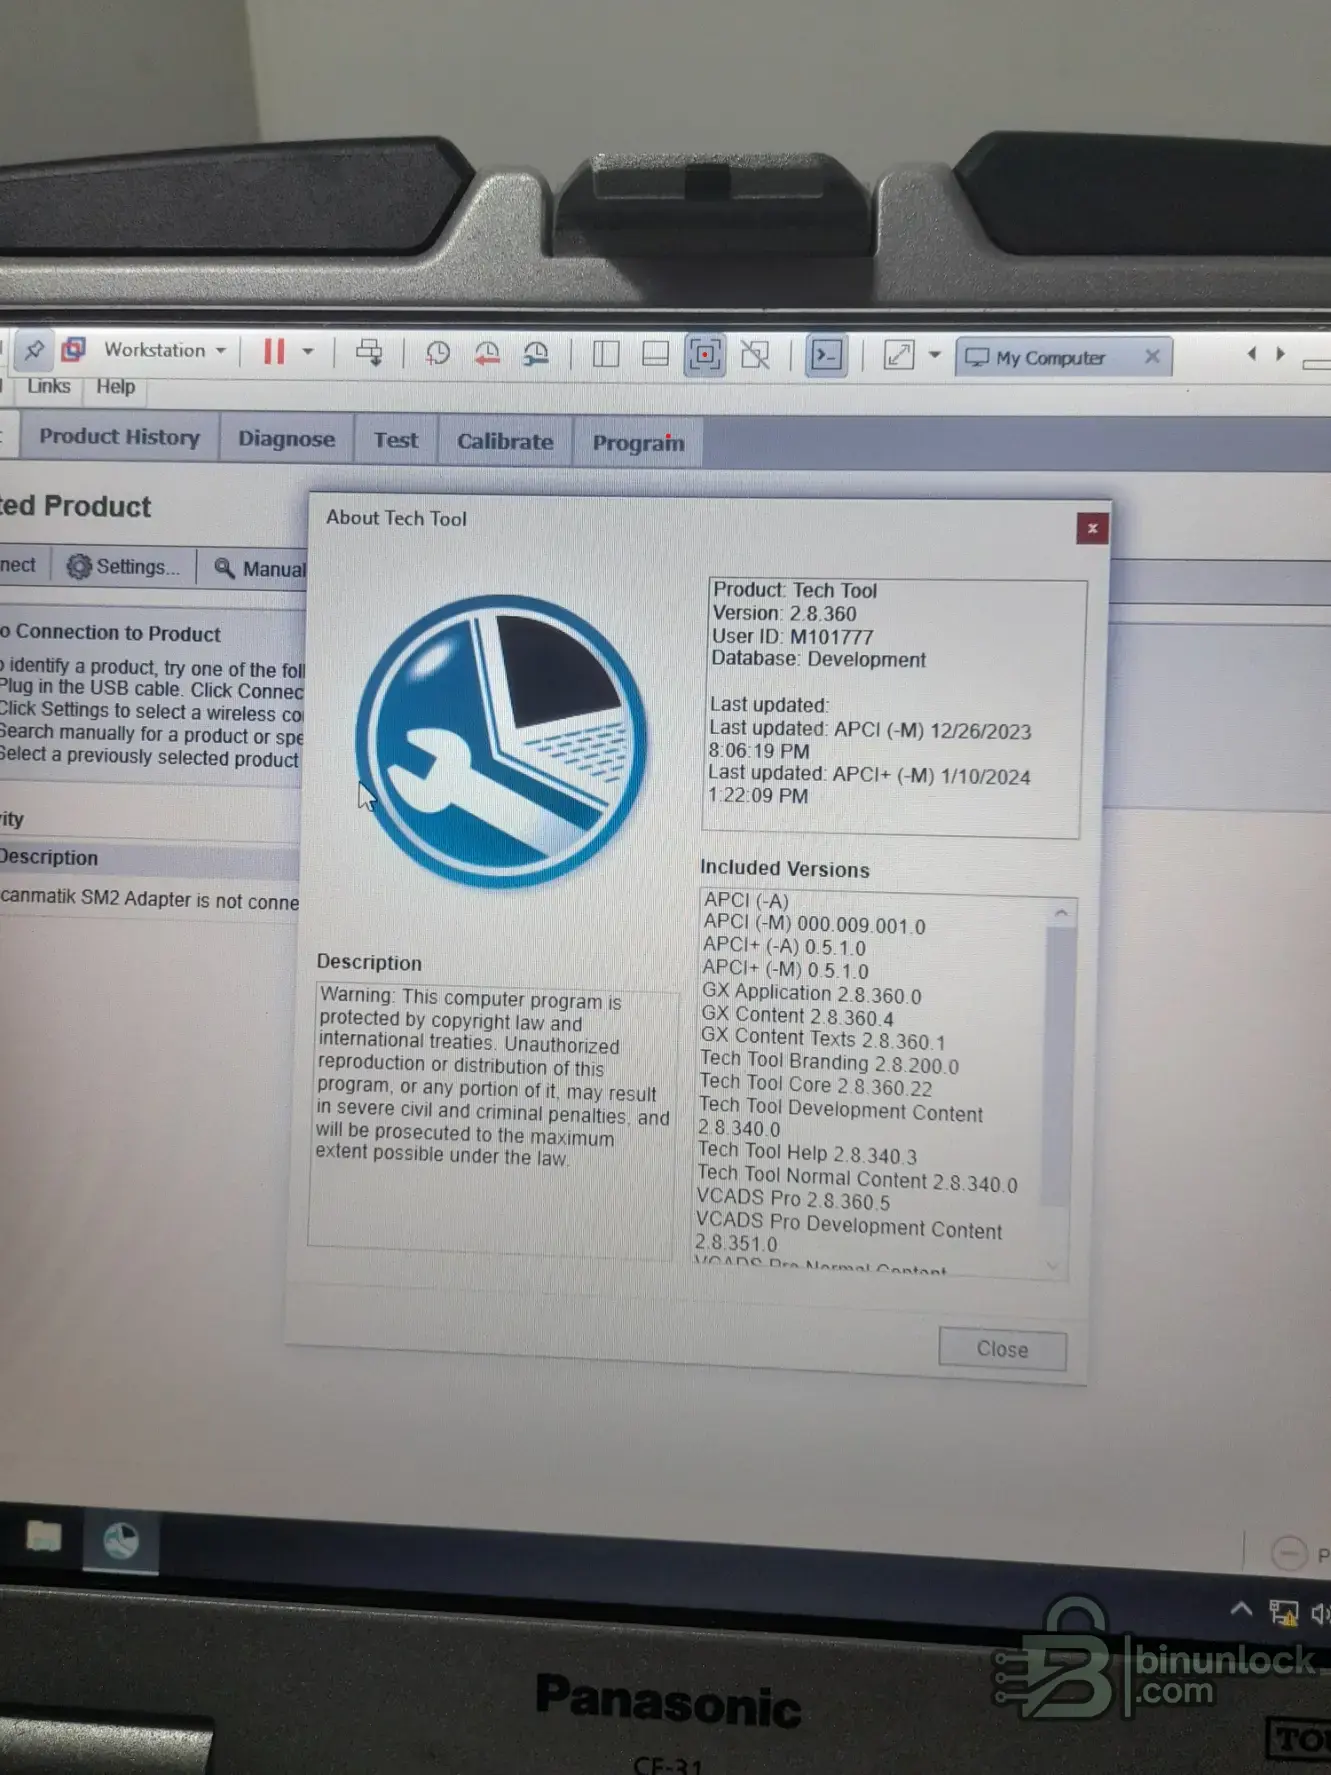Click the Tech Tool logo image
The height and width of the screenshot is (1775, 1331).
(x=501, y=740)
